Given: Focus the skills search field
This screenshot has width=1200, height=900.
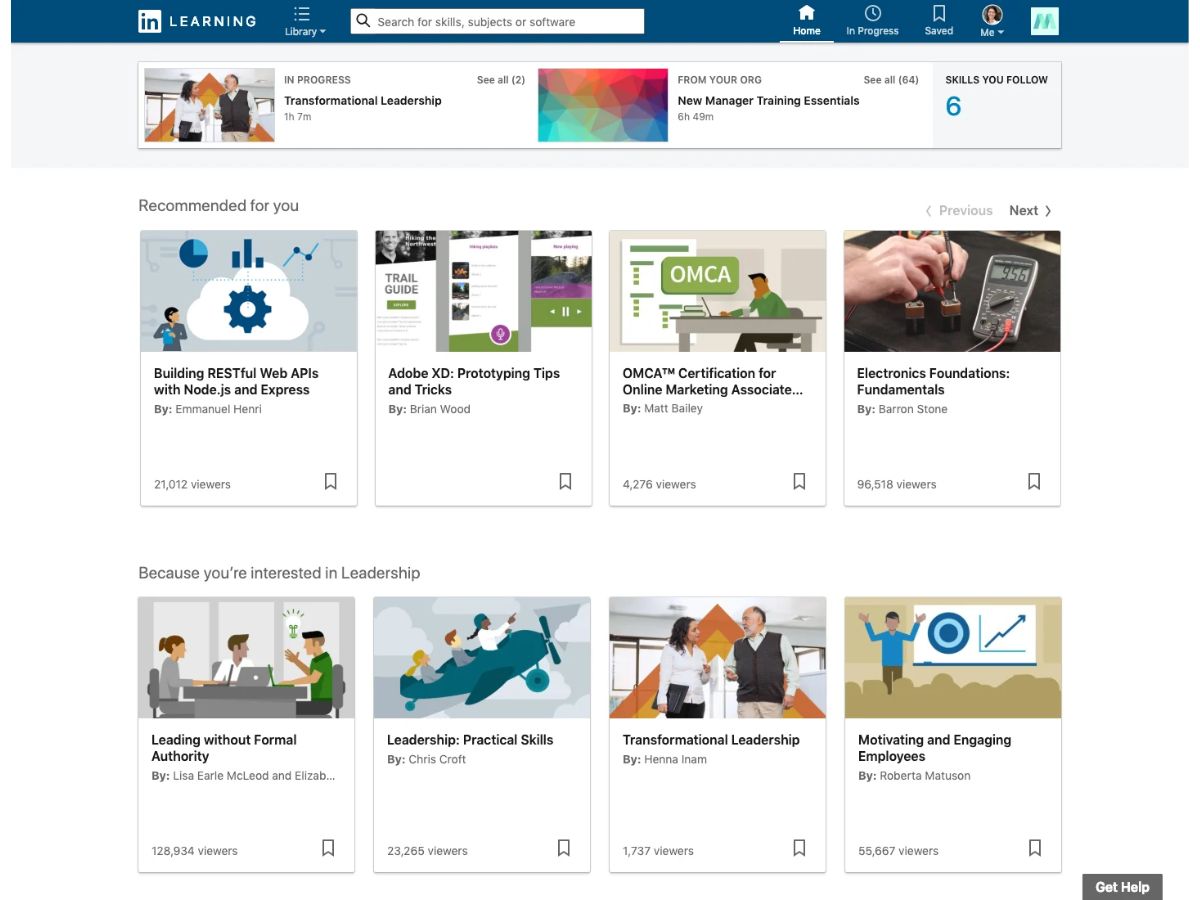Looking at the screenshot, I should coord(497,21).
